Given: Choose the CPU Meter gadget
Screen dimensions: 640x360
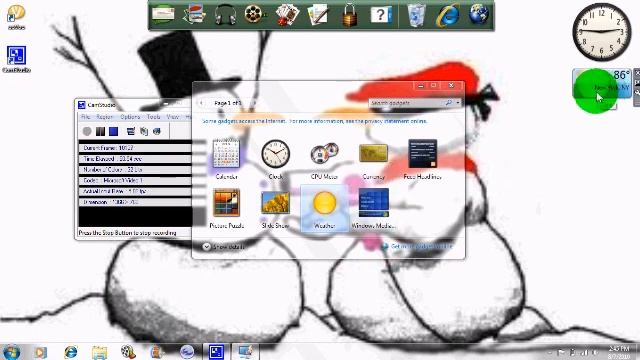Looking at the screenshot, I should point(324,158).
